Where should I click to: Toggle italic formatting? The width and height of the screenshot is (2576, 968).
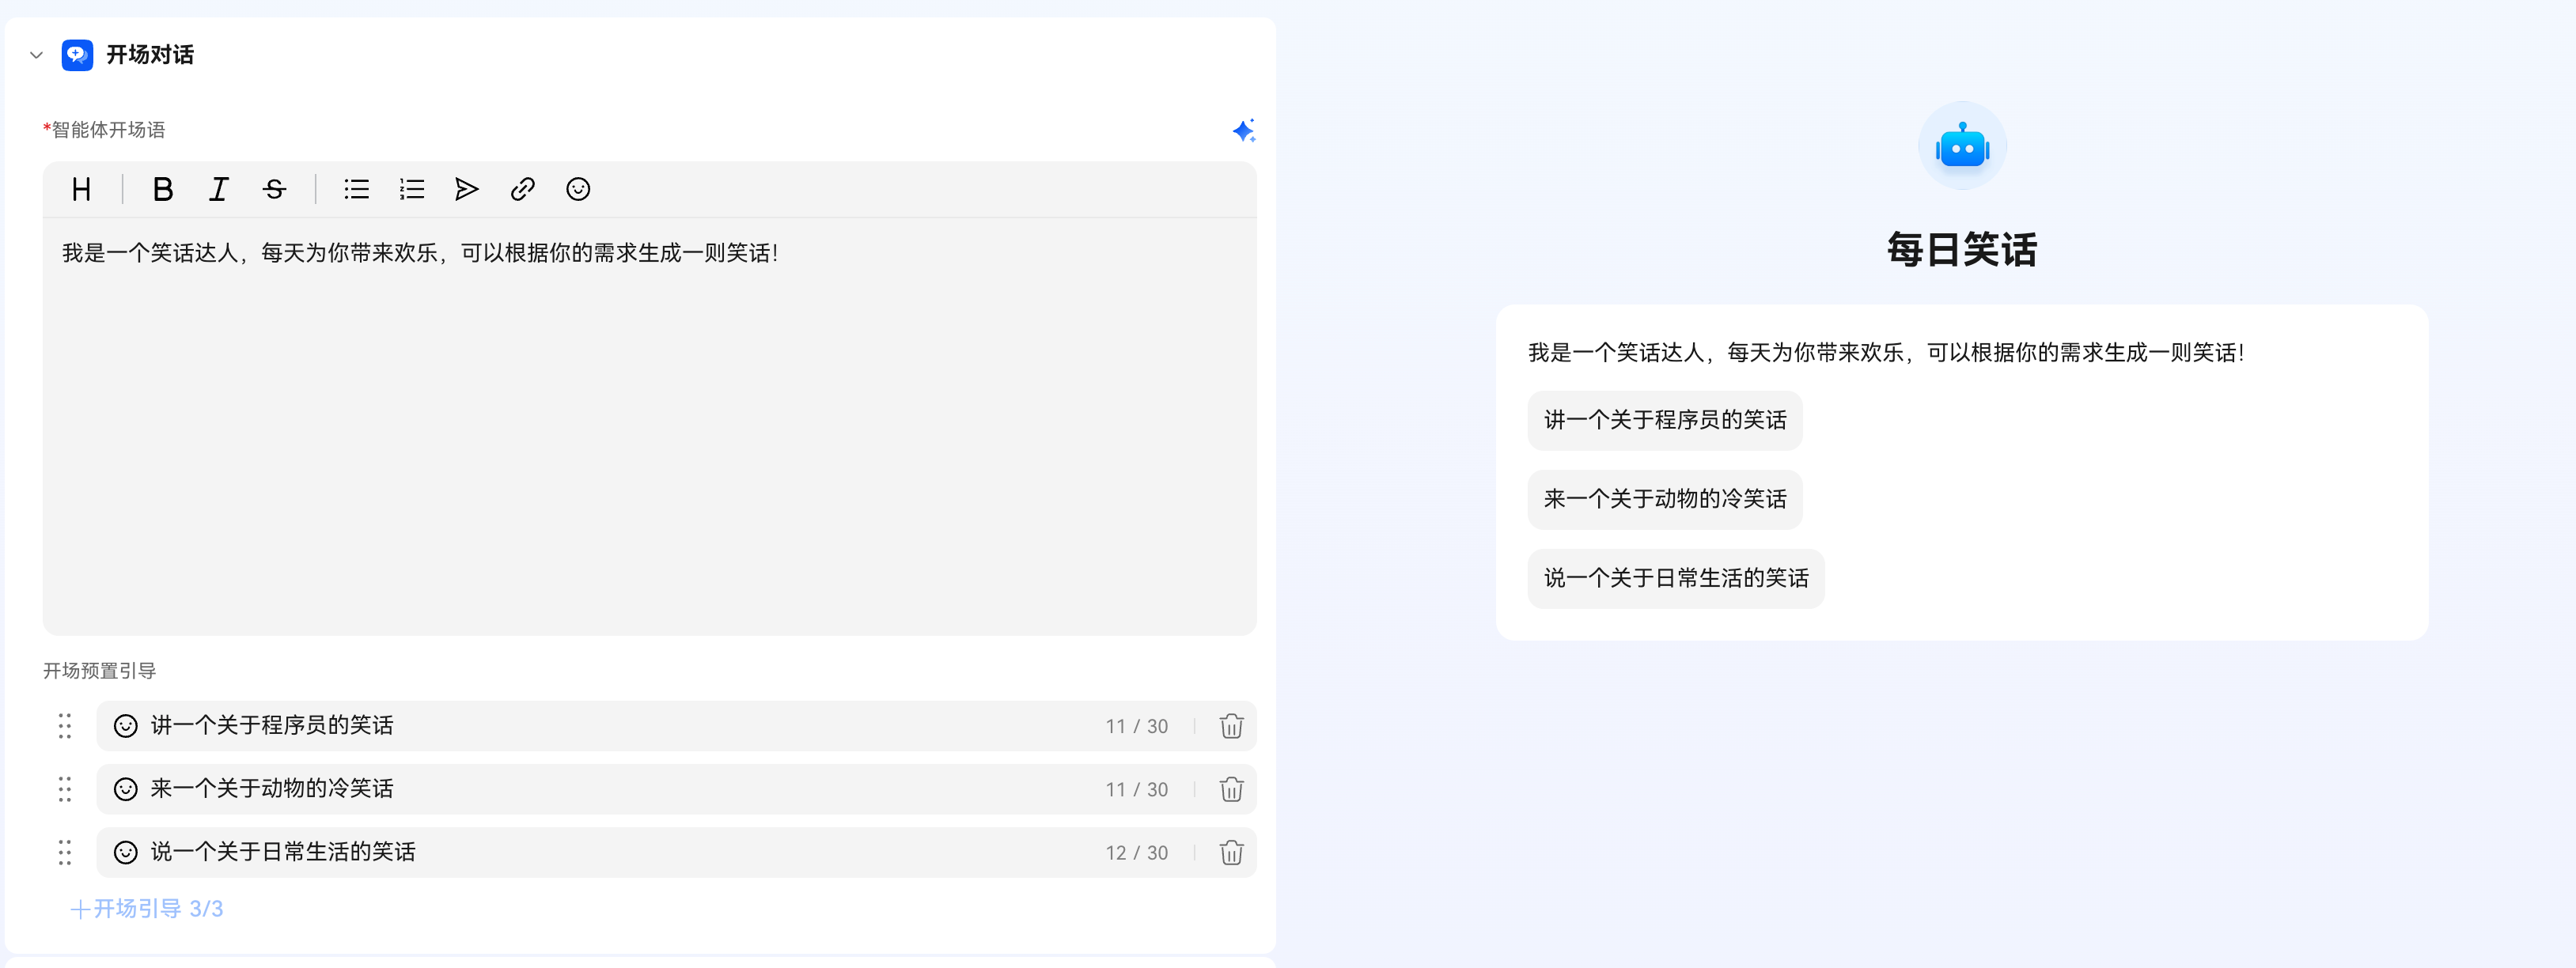[x=219, y=189]
